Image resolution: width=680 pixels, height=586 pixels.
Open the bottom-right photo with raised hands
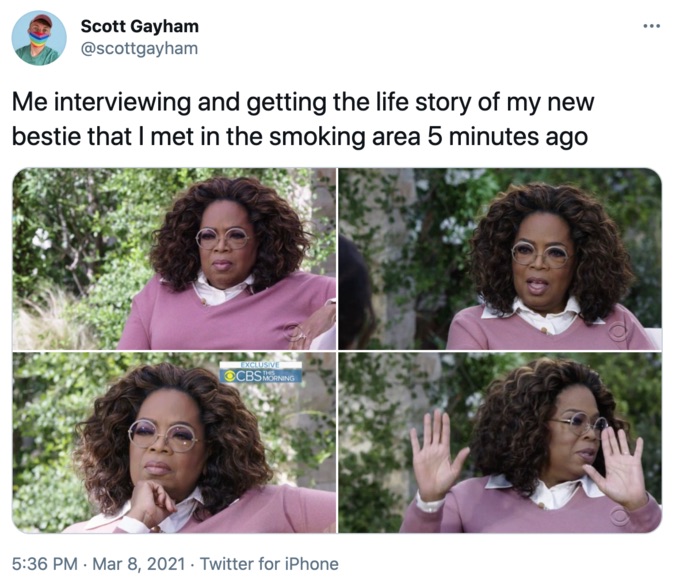pyautogui.click(x=500, y=442)
